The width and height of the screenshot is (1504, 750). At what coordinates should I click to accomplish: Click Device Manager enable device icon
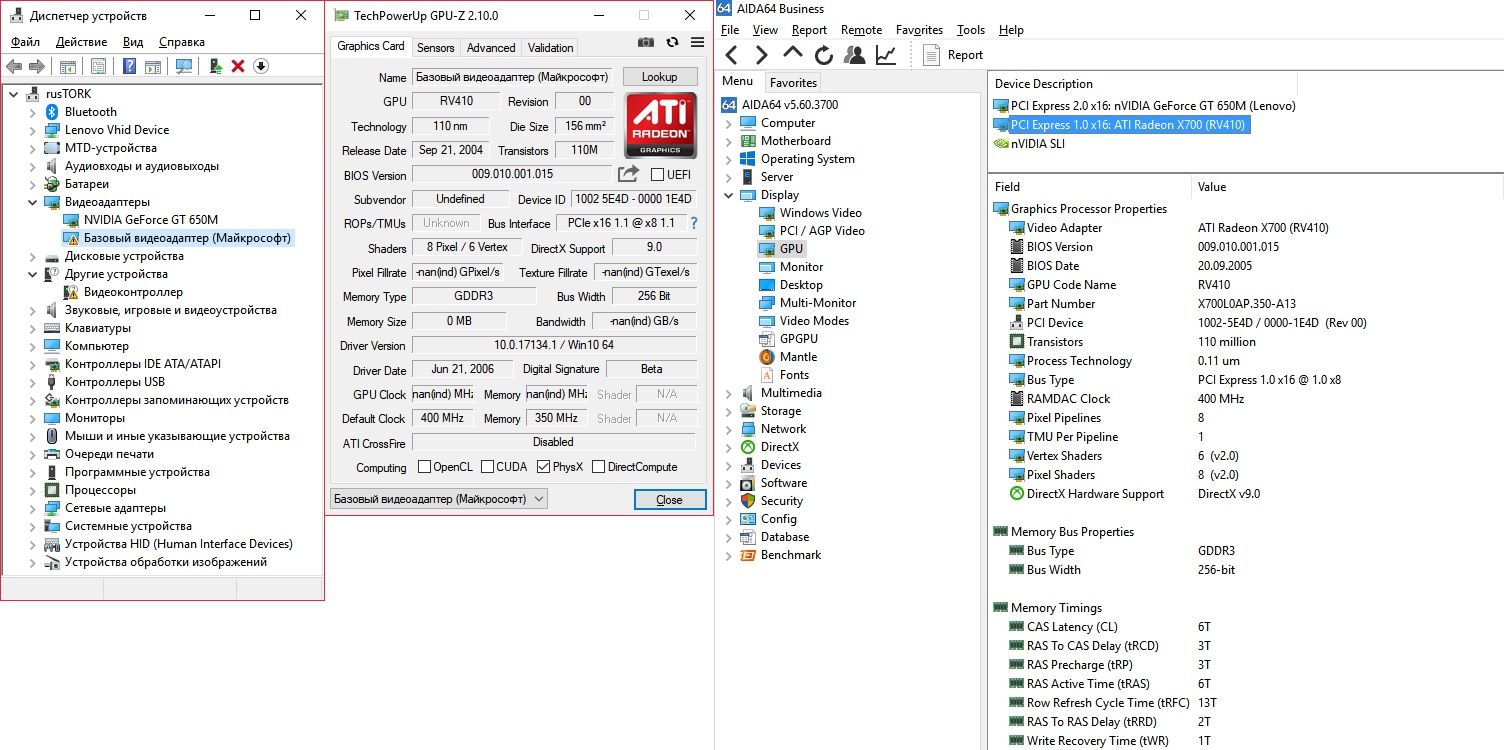[x=215, y=66]
